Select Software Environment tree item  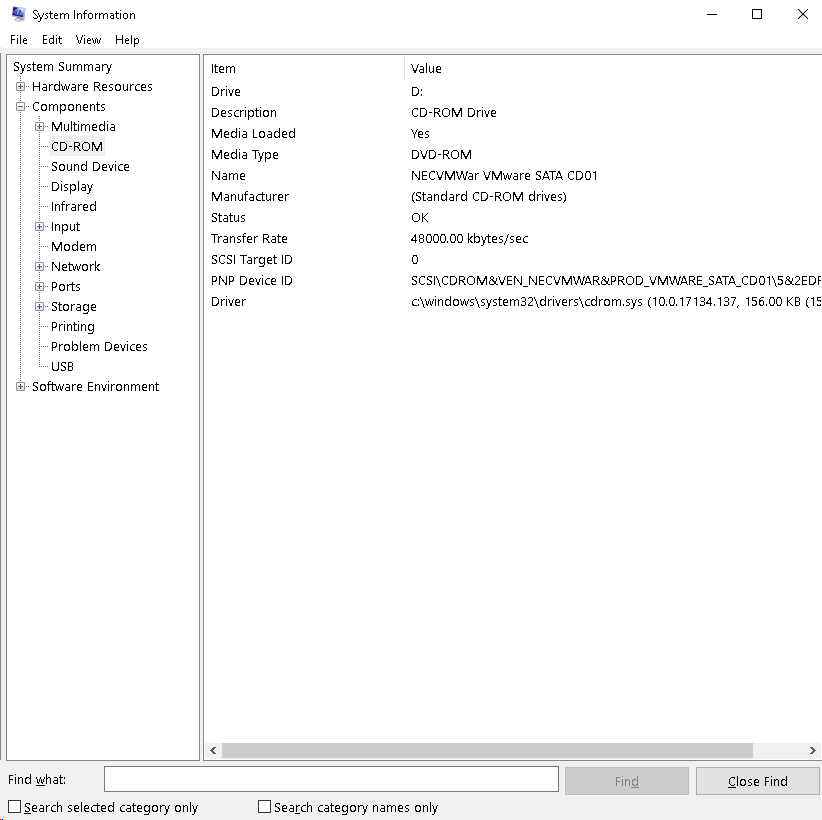pyautogui.click(x=95, y=386)
